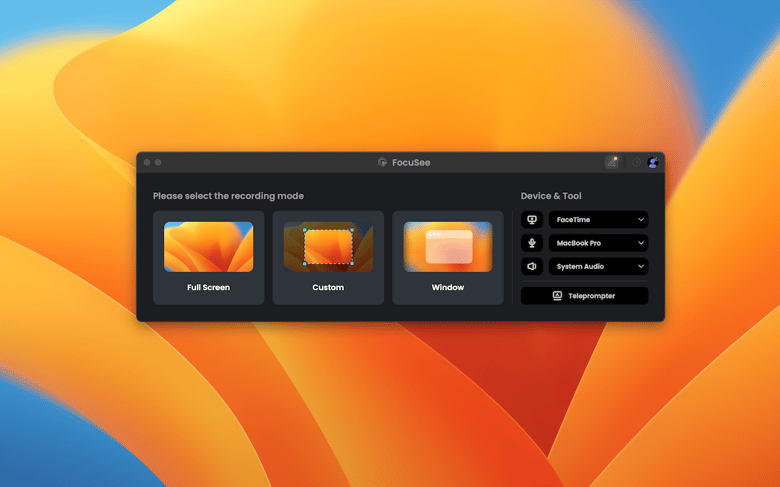Open the recording history clock icon
Viewport: 780px width, 487px height.
(x=636, y=162)
